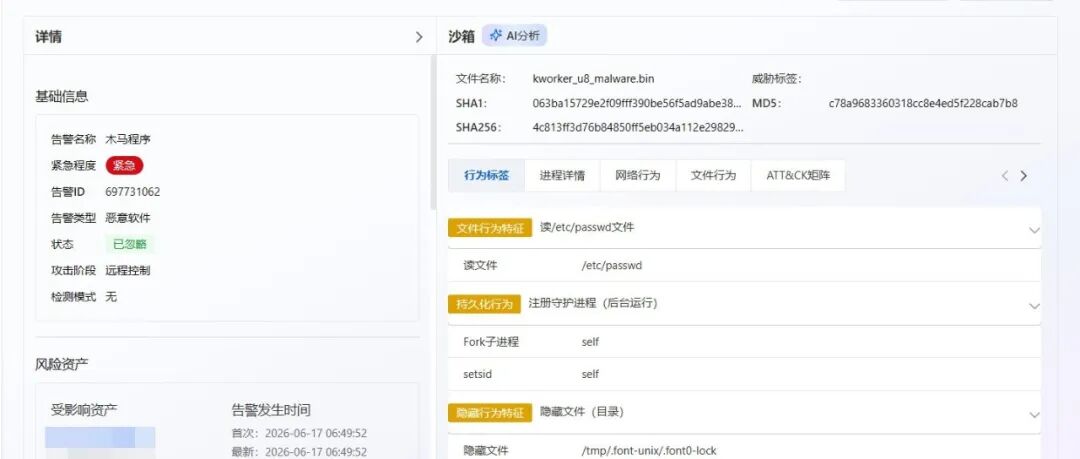Click the setsid row
Image resolution: width=1080 pixels, height=459 pixels.
click(x=744, y=374)
